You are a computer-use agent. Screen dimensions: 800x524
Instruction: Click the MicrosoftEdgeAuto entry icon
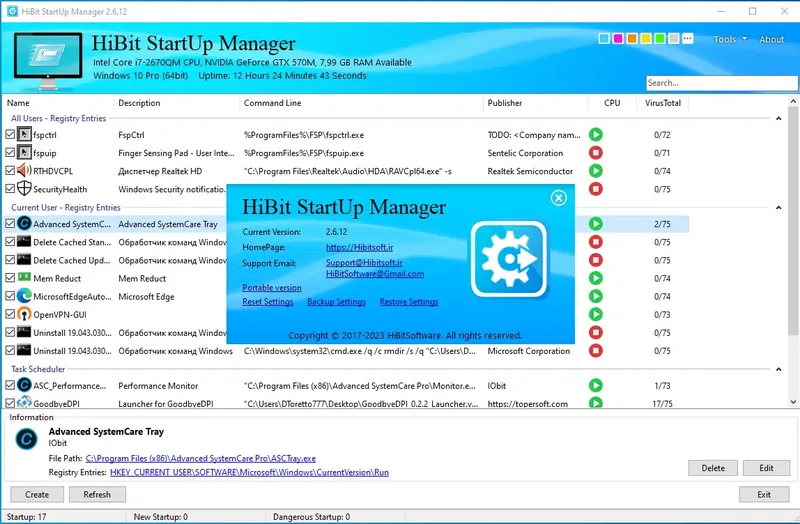[24, 296]
